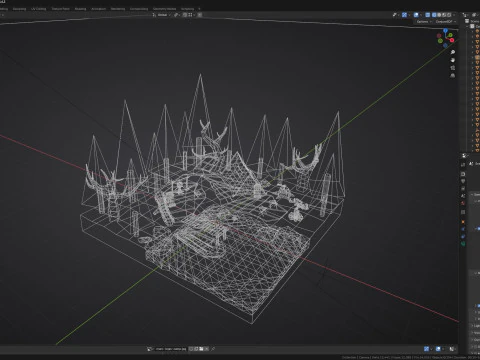Viewport: 480px width, 360px height.
Task: Open the viewport shading options dropdown
Action: [454, 15]
